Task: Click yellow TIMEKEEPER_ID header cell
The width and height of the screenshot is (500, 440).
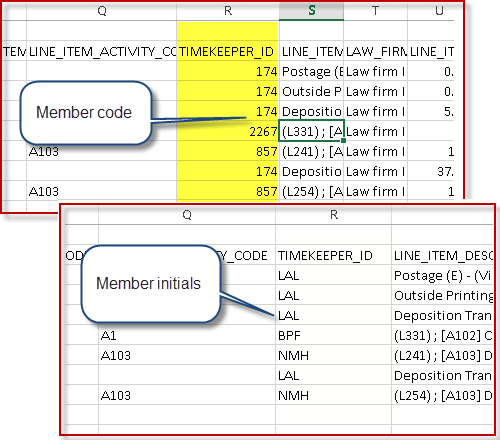Action: 228,52
